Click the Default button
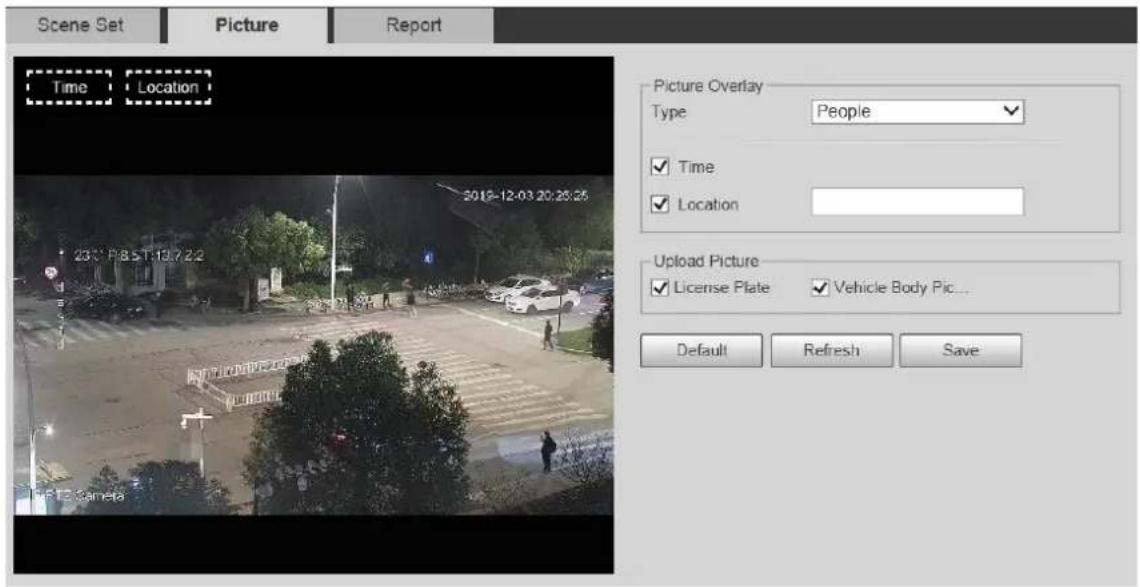 [701, 350]
